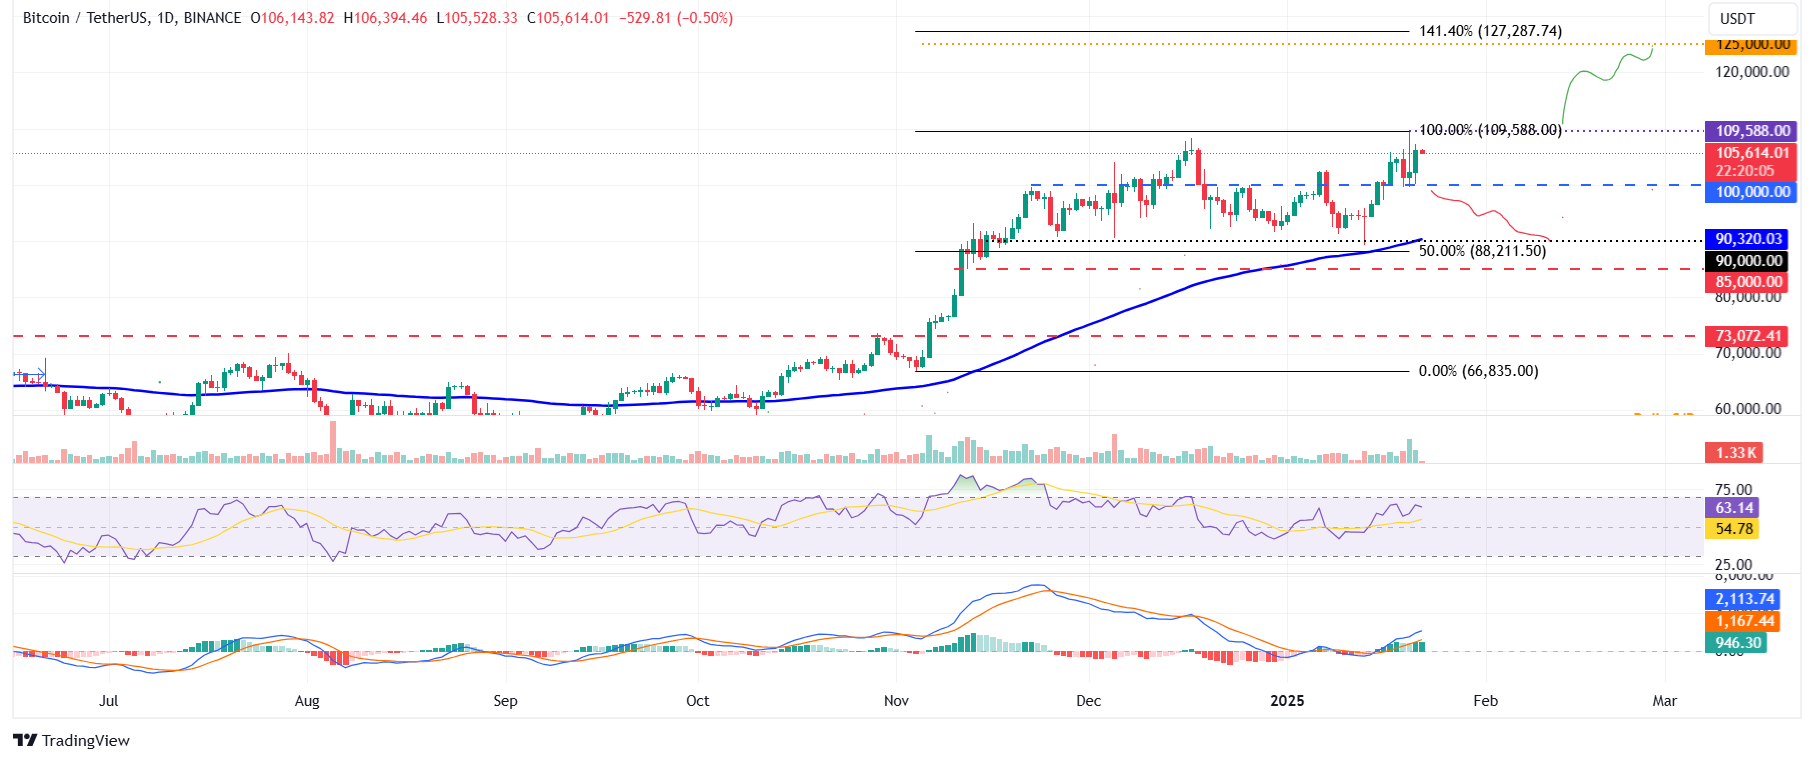
Task: Click the Bitcoin / TetherUS symbol title
Action: (132, 18)
